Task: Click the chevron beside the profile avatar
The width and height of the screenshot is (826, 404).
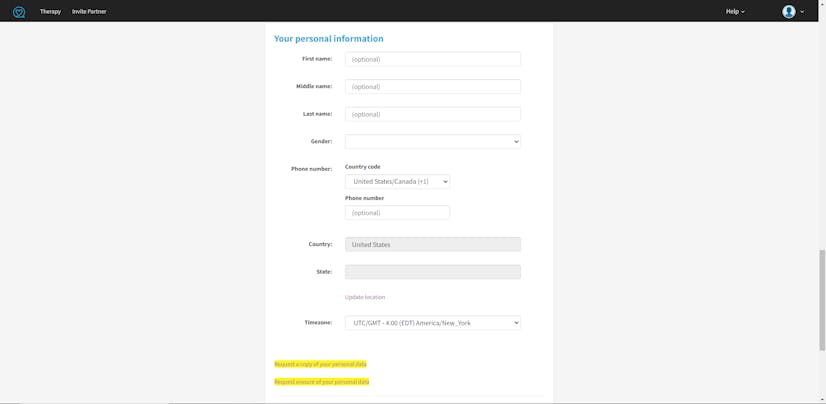Action: [x=802, y=12]
